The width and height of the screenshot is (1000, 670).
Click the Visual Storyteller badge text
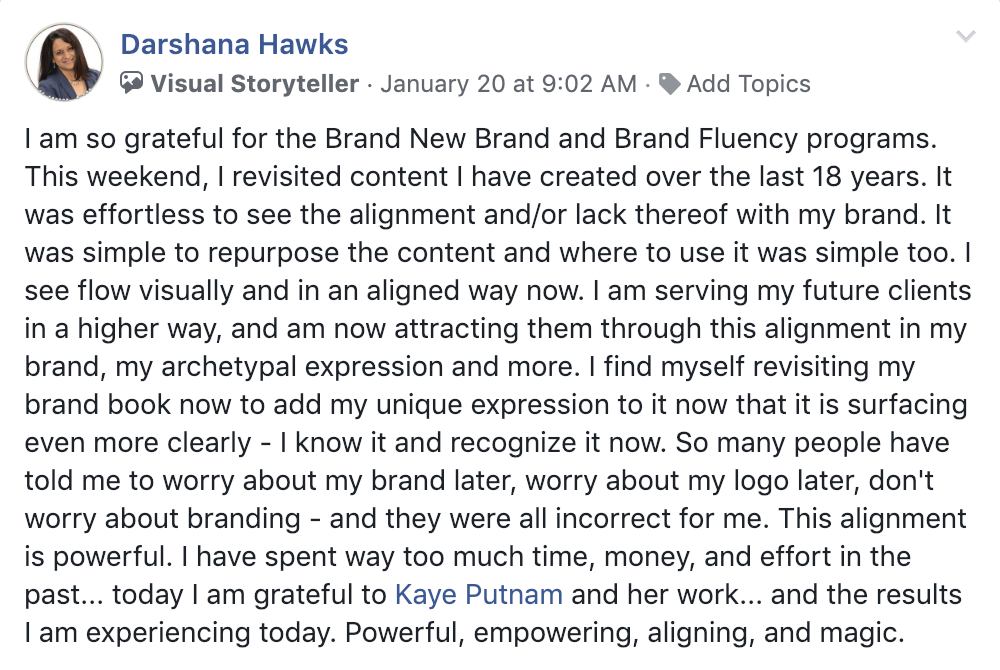254,84
